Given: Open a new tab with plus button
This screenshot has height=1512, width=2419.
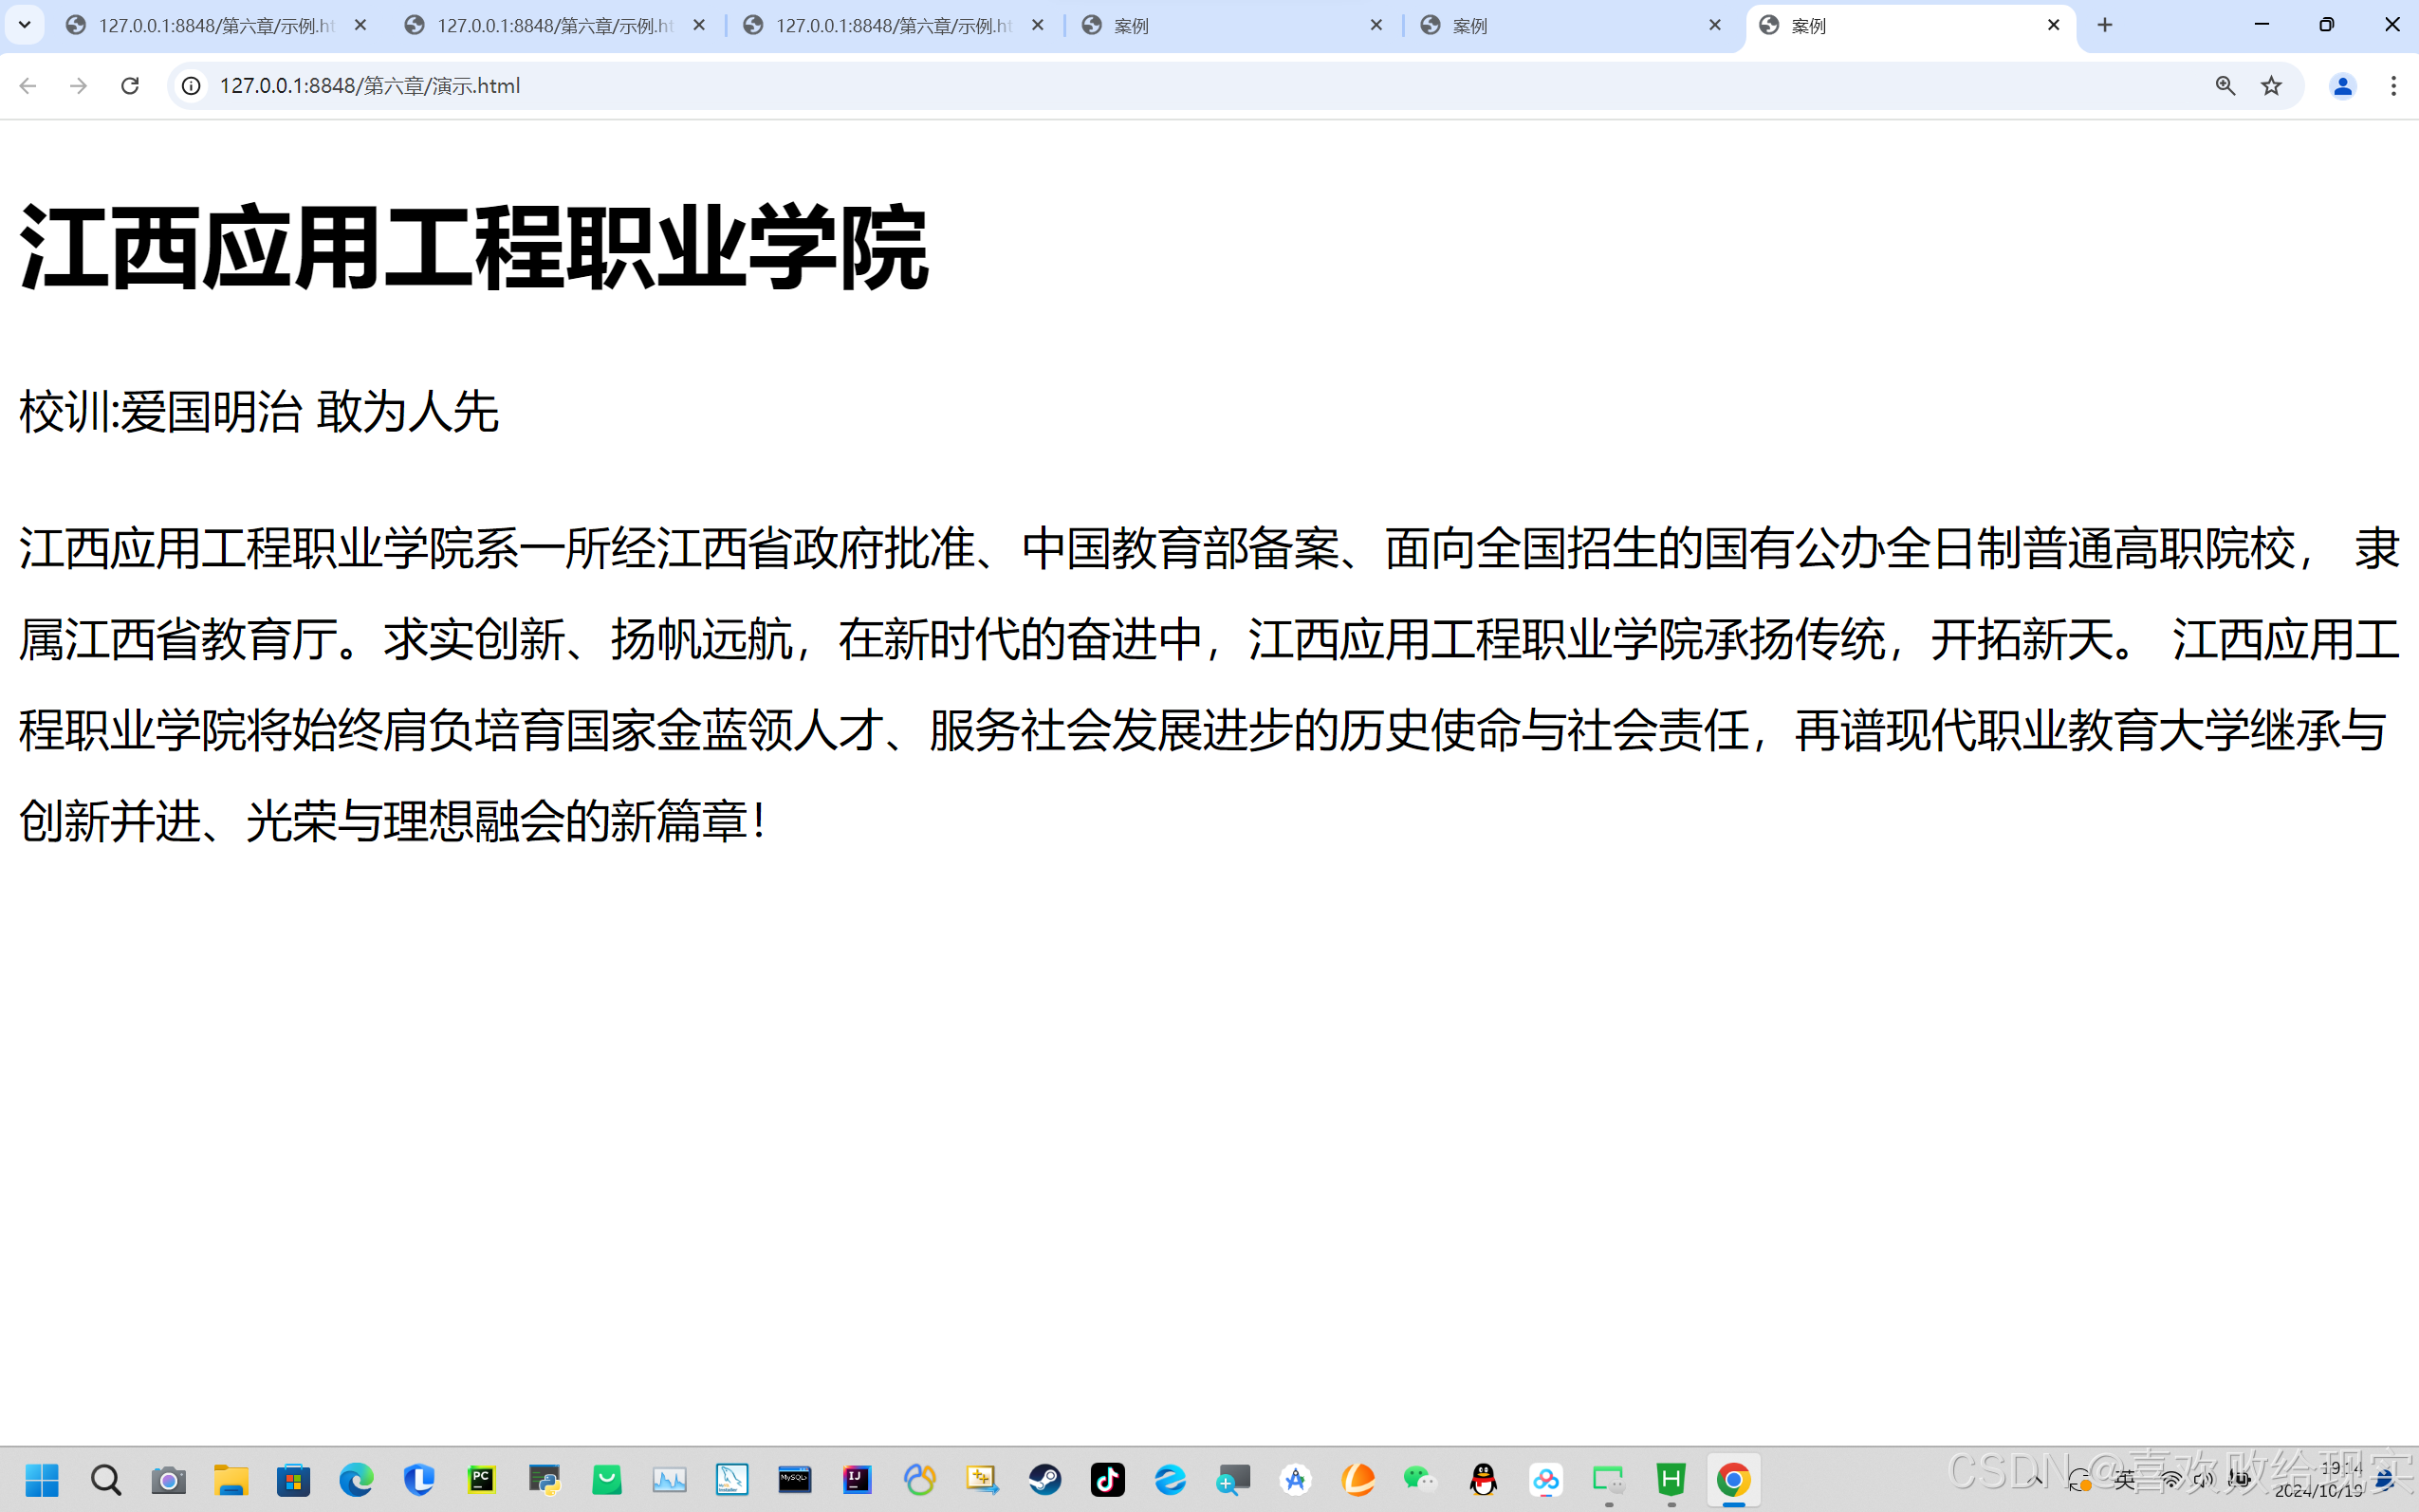Looking at the screenshot, I should point(2105,25).
